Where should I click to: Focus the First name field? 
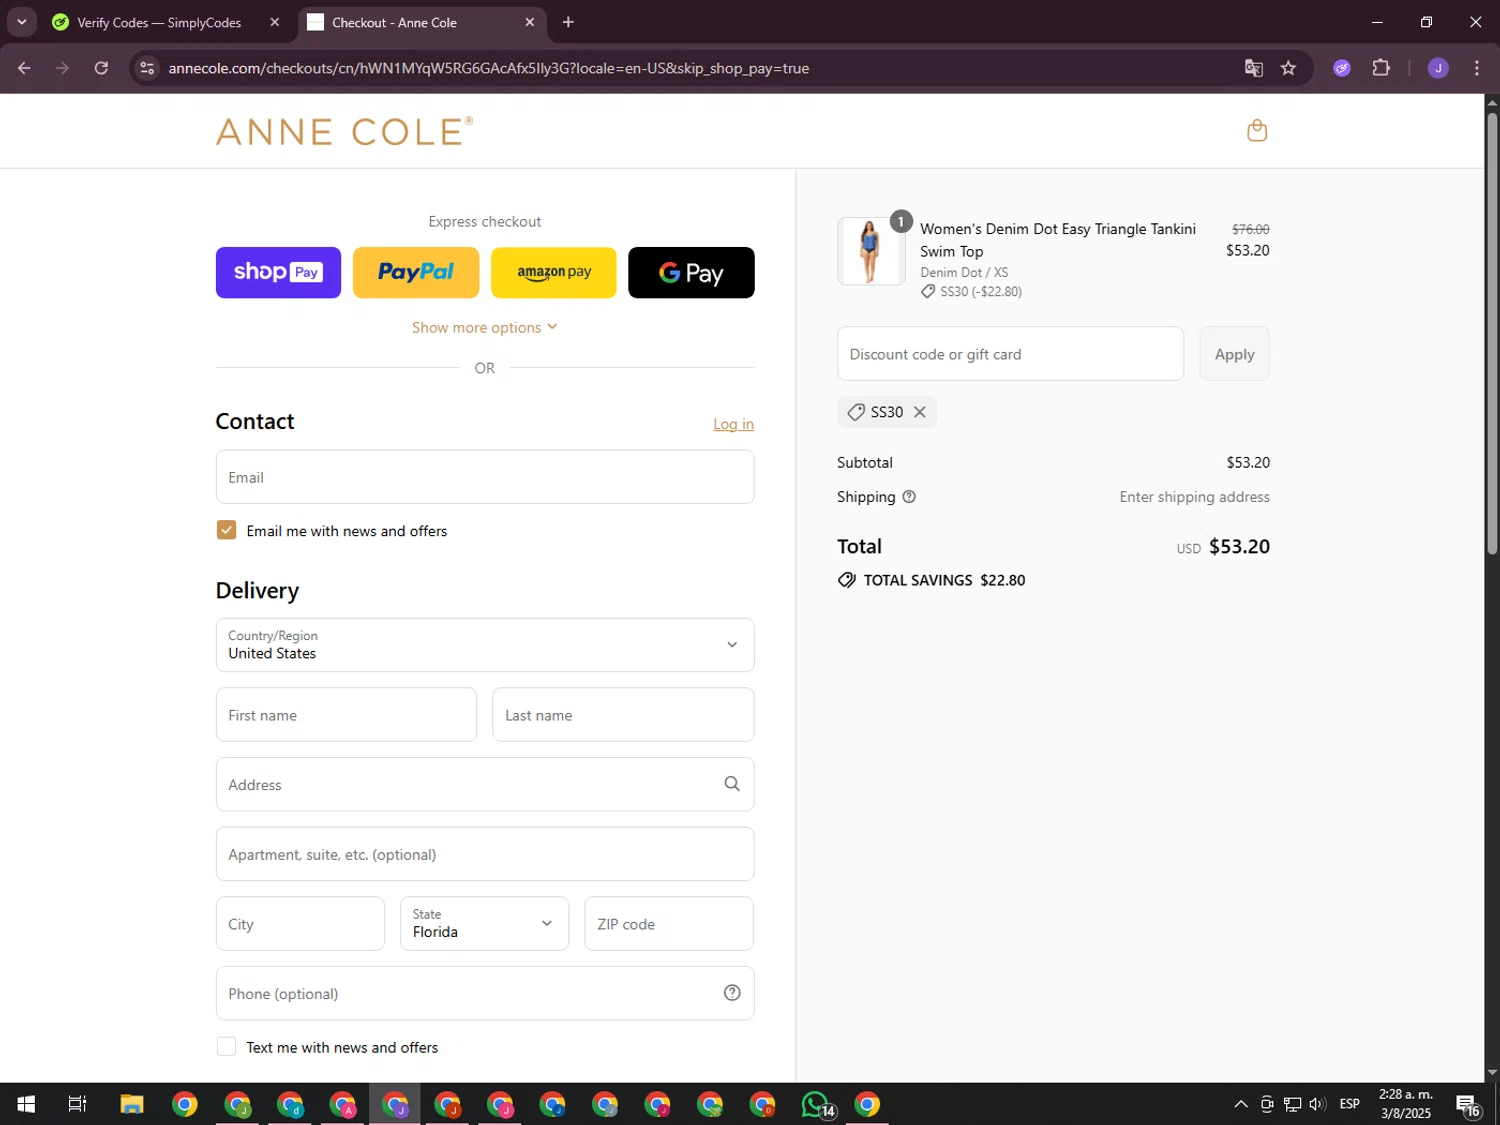[x=346, y=715]
